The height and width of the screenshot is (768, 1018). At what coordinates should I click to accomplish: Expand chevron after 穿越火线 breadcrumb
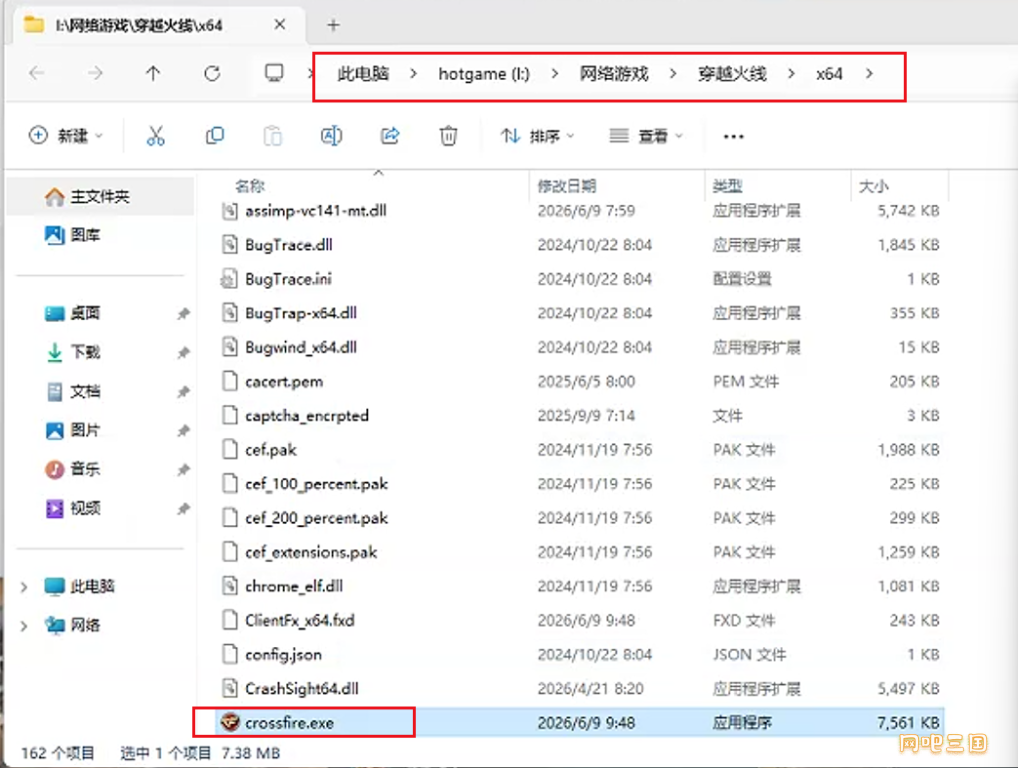[791, 74]
